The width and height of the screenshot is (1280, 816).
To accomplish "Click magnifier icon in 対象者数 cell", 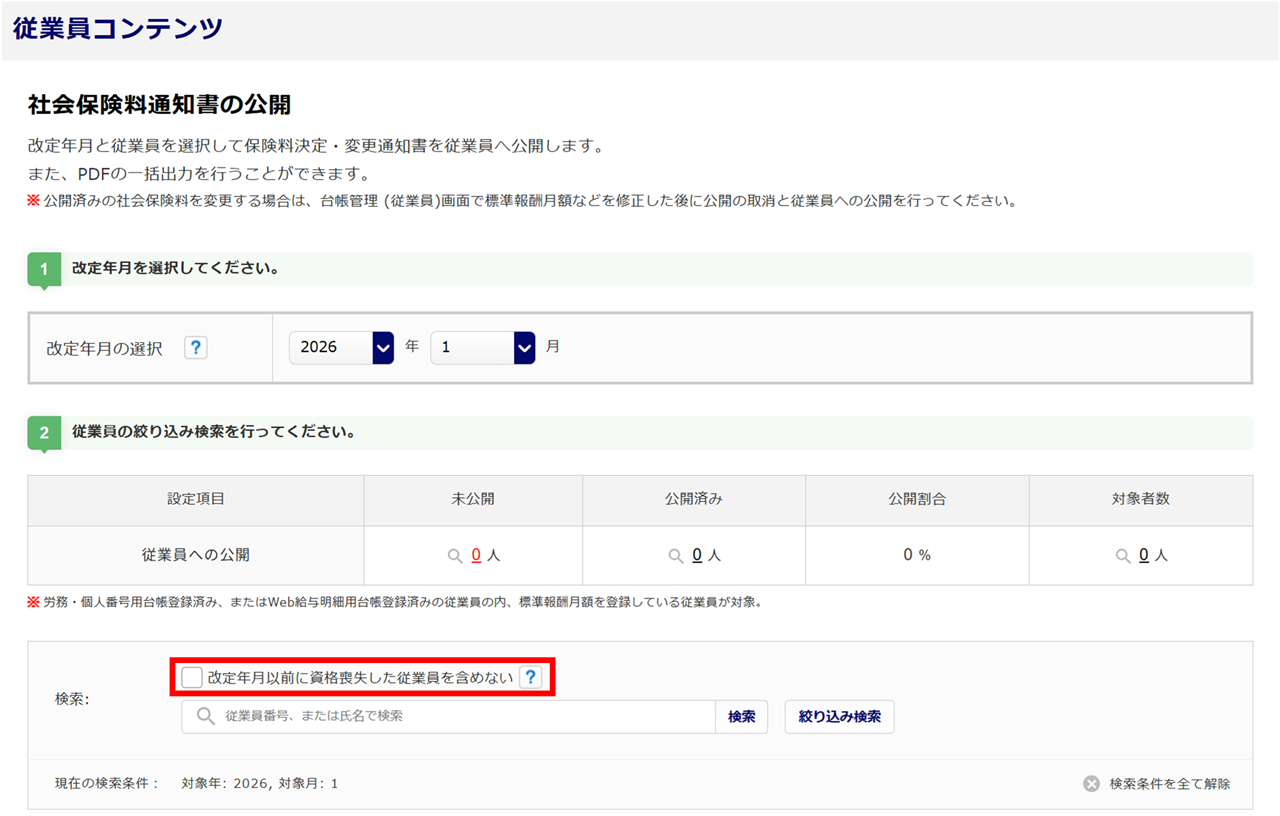I will (1123, 556).
